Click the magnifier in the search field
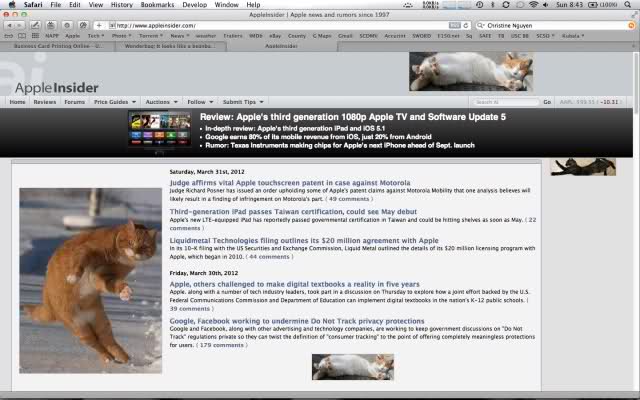The height and width of the screenshot is (400, 640). click(x=480, y=25)
